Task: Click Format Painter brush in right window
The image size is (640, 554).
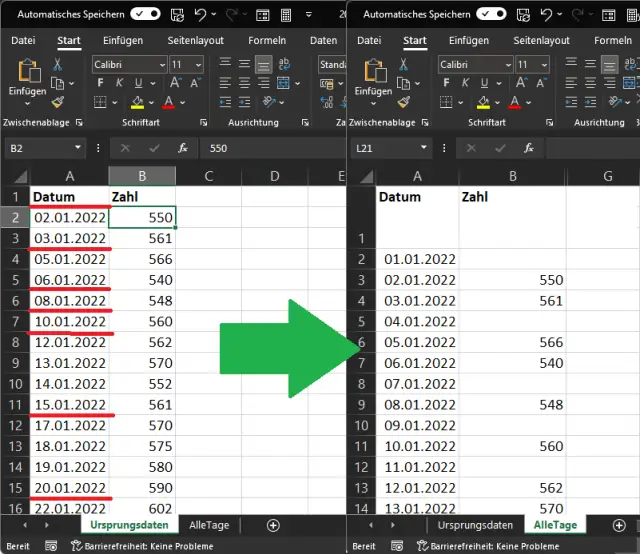Action: click(x=403, y=101)
